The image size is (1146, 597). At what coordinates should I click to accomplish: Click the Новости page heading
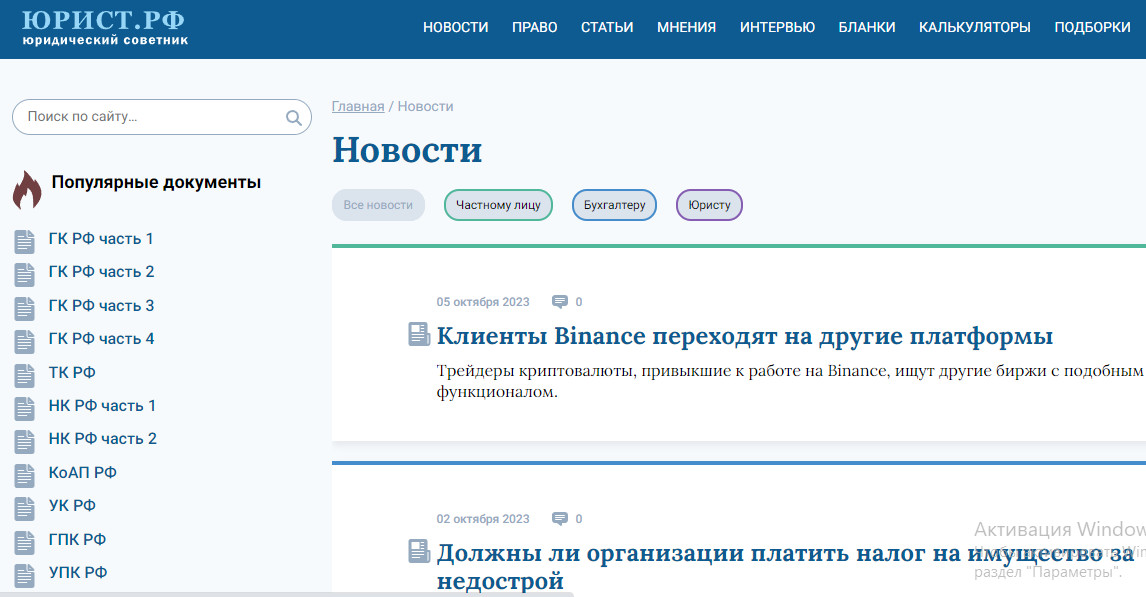click(x=407, y=150)
